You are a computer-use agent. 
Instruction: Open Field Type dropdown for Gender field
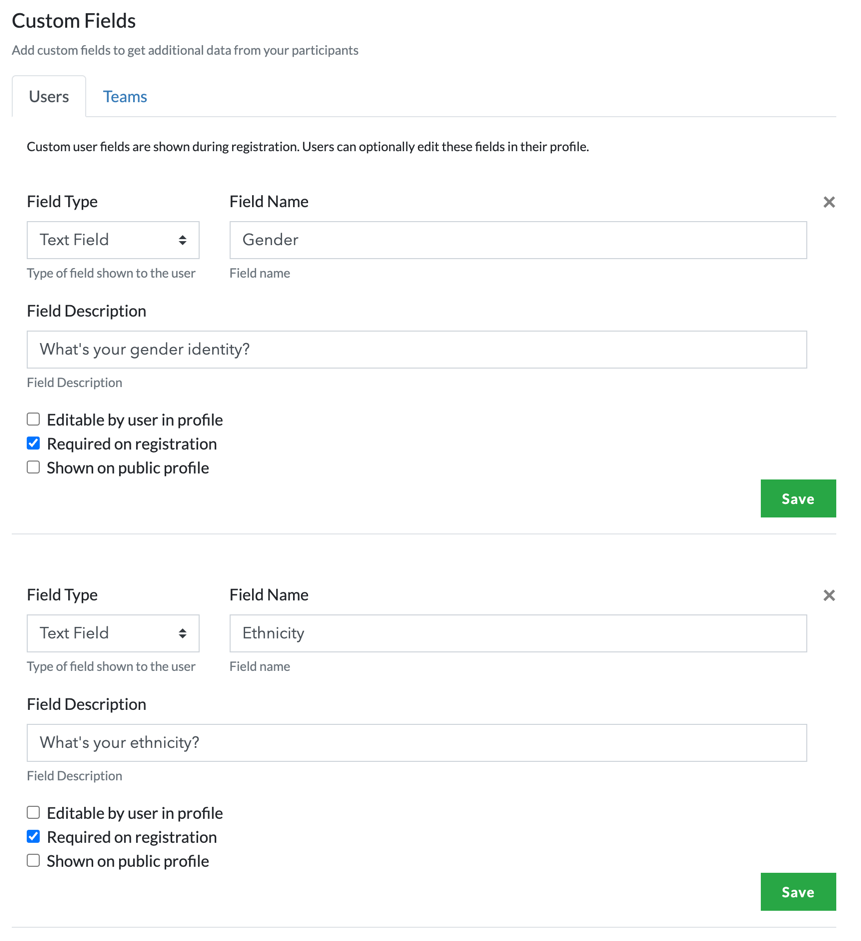click(x=113, y=240)
